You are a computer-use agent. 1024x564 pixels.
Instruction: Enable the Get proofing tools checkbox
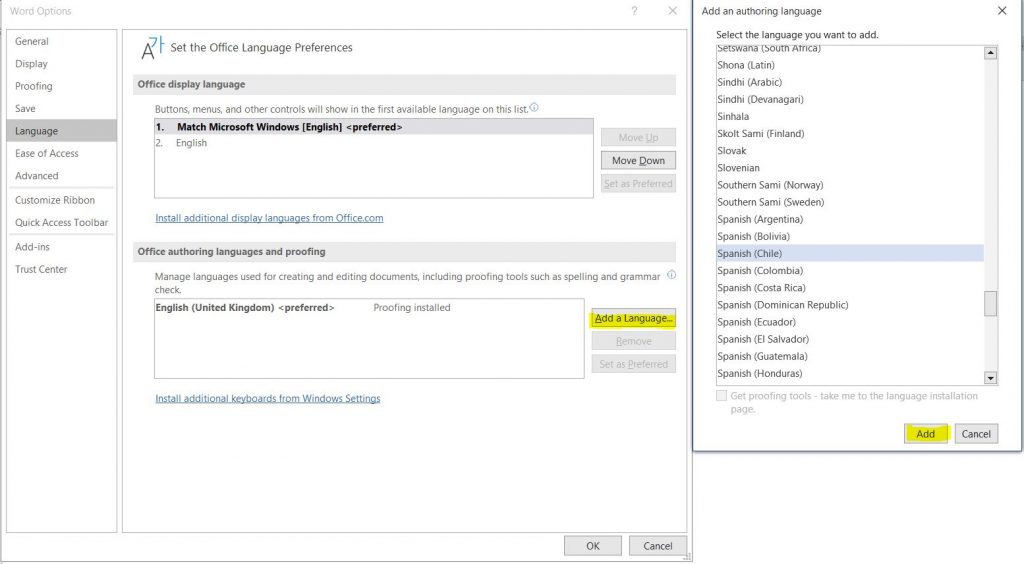(x=722, y=396)
